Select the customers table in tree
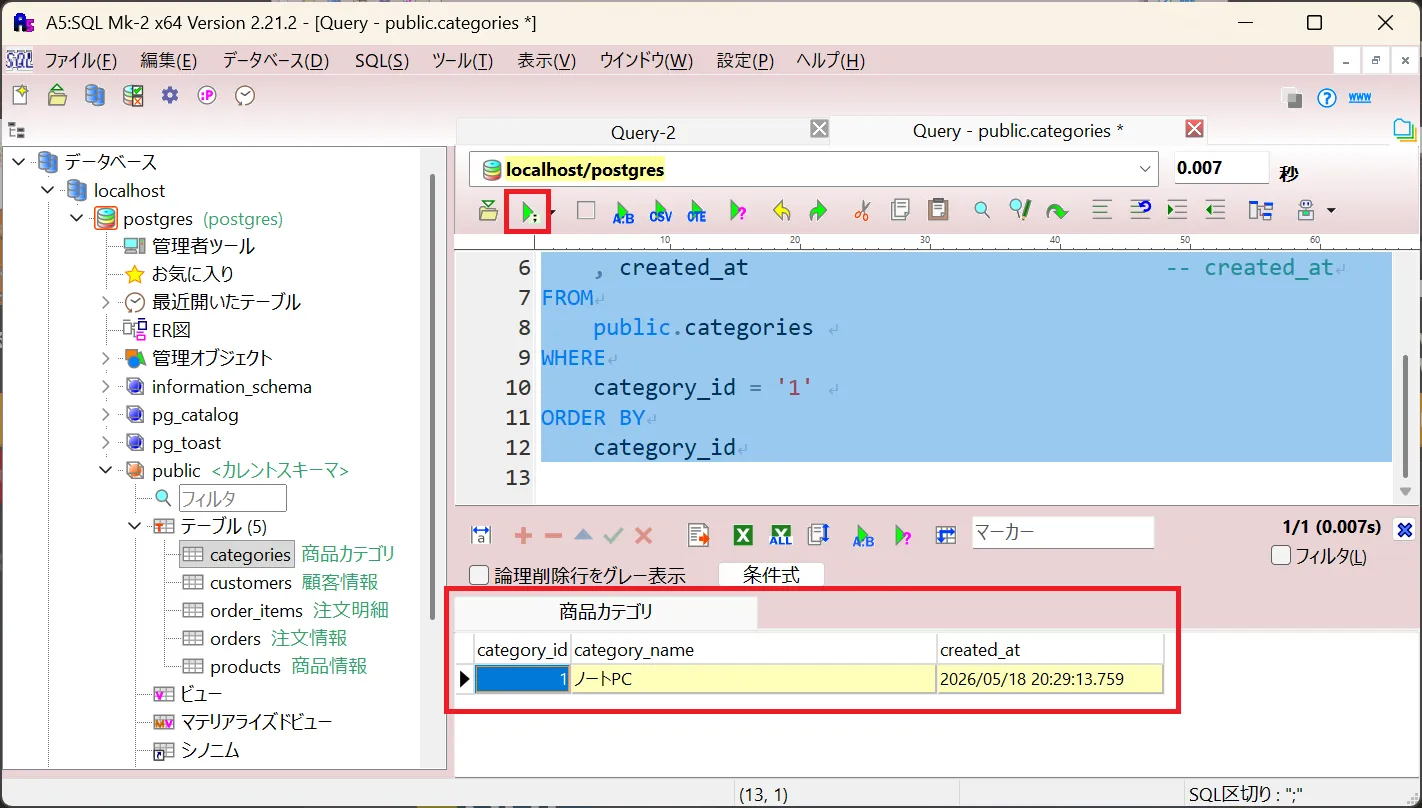 (x=251, y=582)
